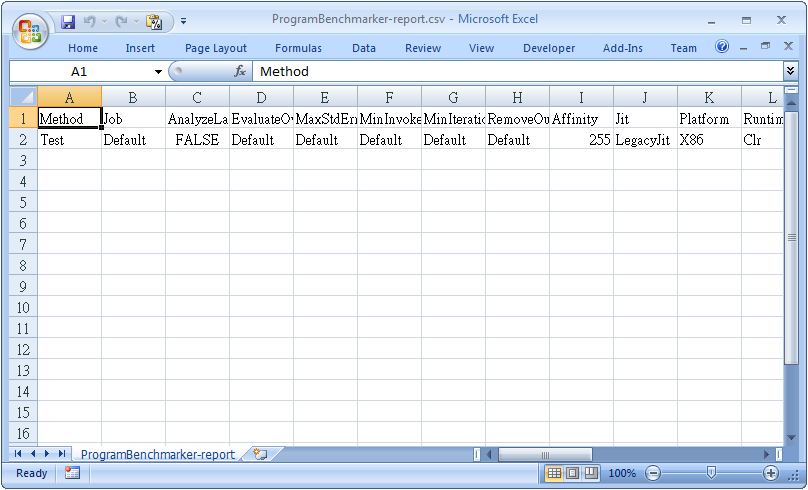This screenshot has height=490, width=808.
Task: Open Customize Quick Access Toolbar dropdown
Action: coord(183,22)
